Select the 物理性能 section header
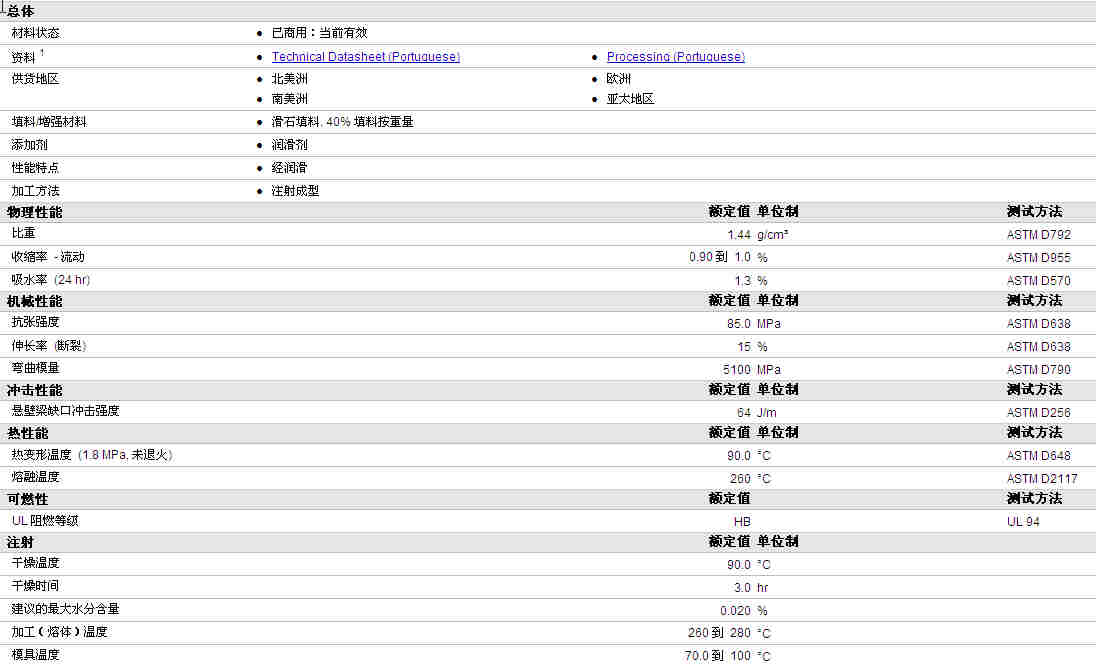 (x=34, y=212)
